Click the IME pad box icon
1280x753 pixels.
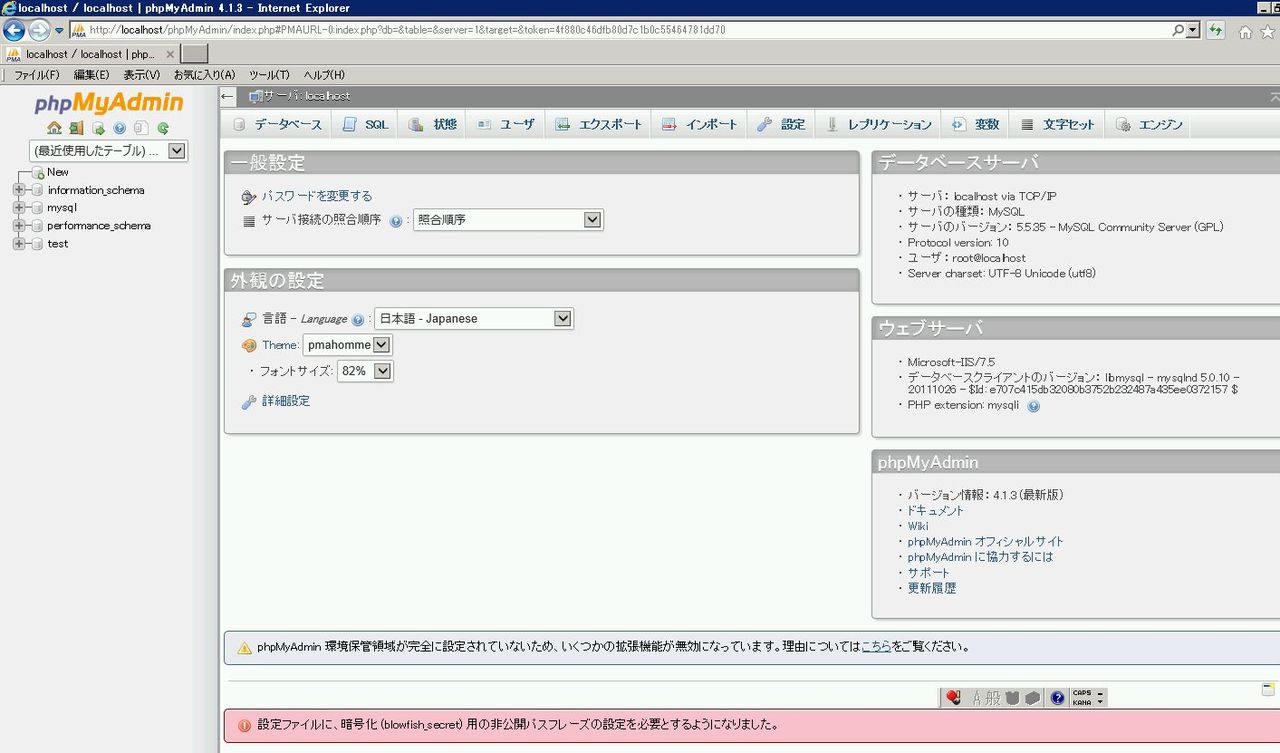1032,698
